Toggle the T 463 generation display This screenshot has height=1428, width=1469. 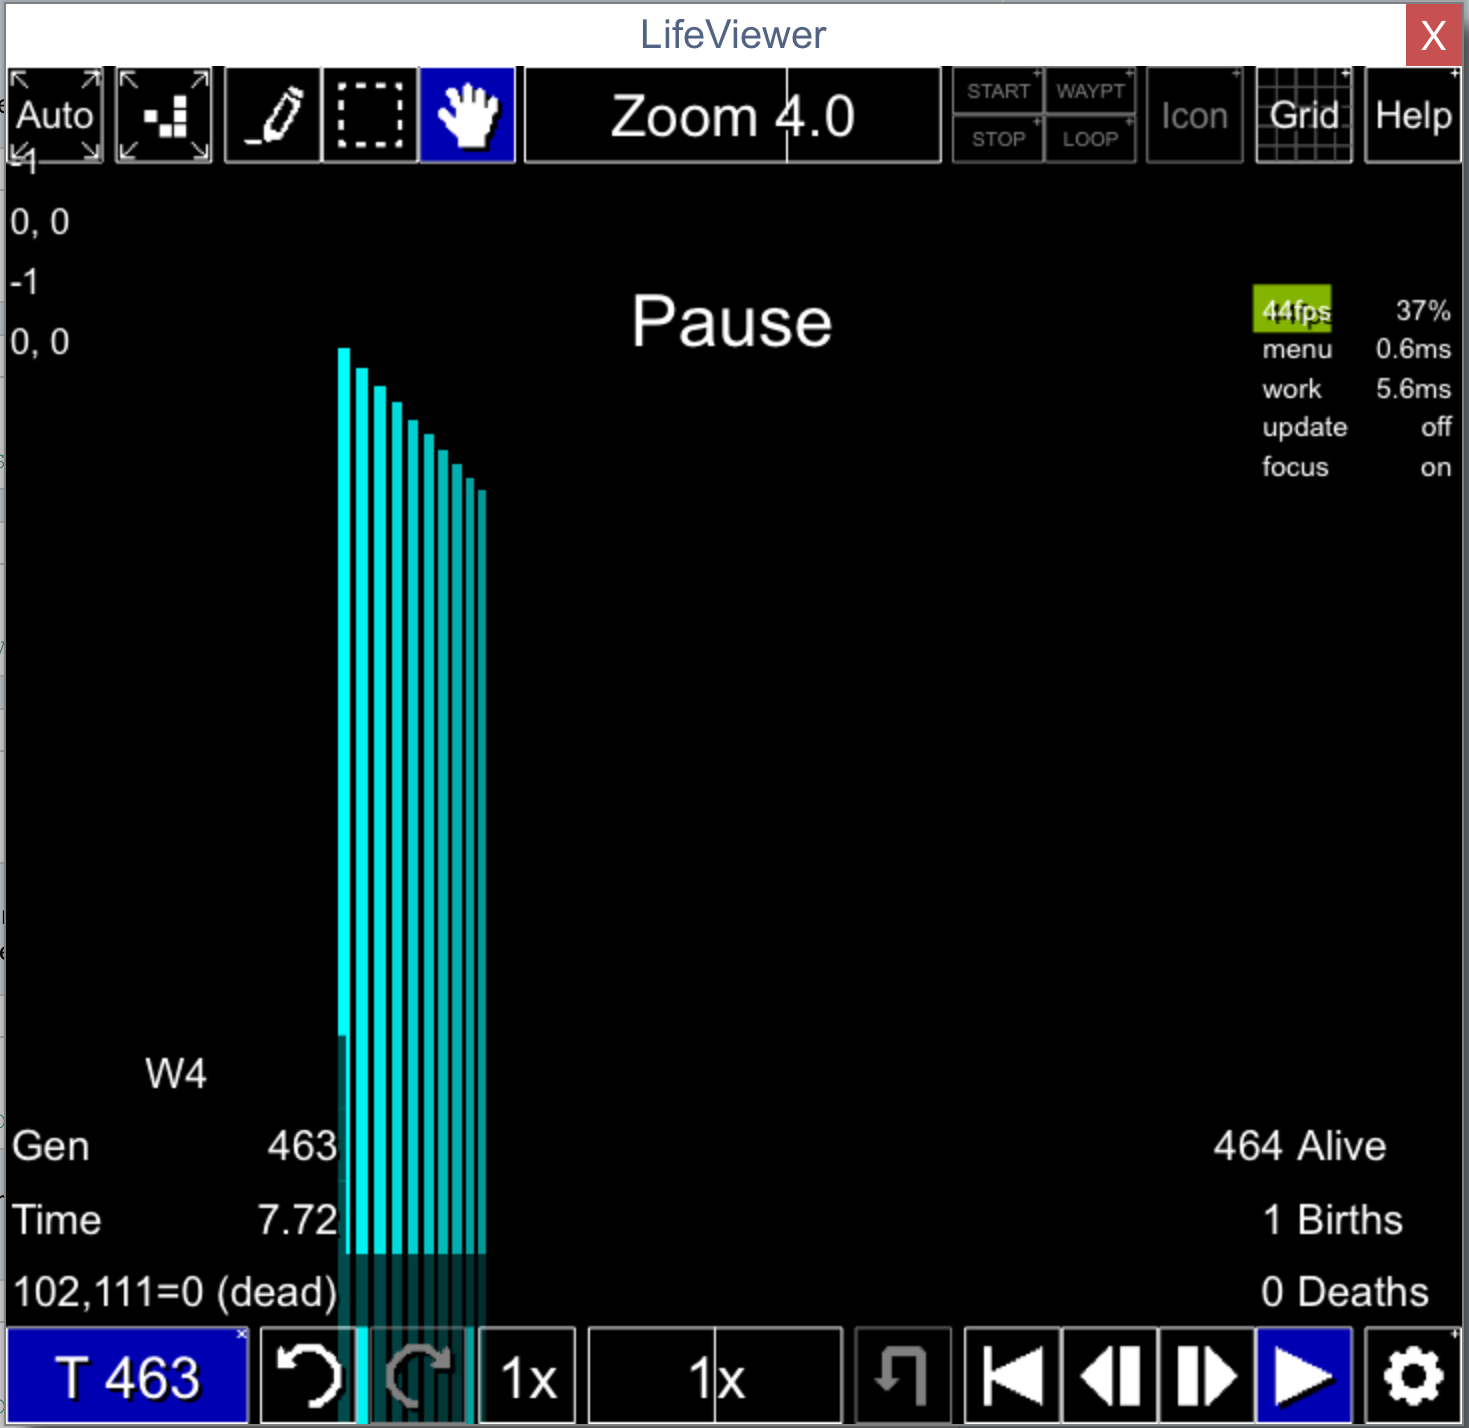coord(128,1376)
